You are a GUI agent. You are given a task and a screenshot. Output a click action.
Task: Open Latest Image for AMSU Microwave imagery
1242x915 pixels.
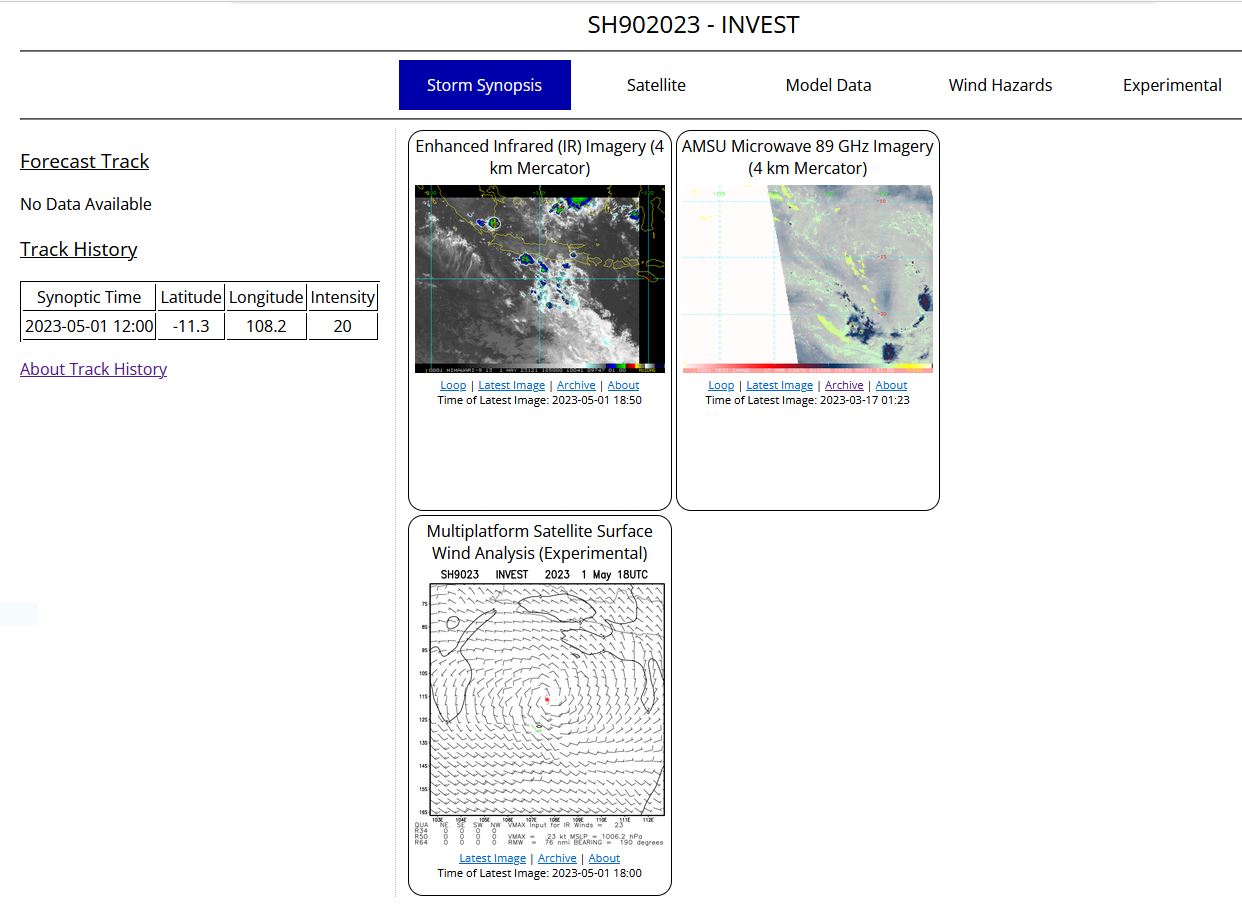click(779, 385)
